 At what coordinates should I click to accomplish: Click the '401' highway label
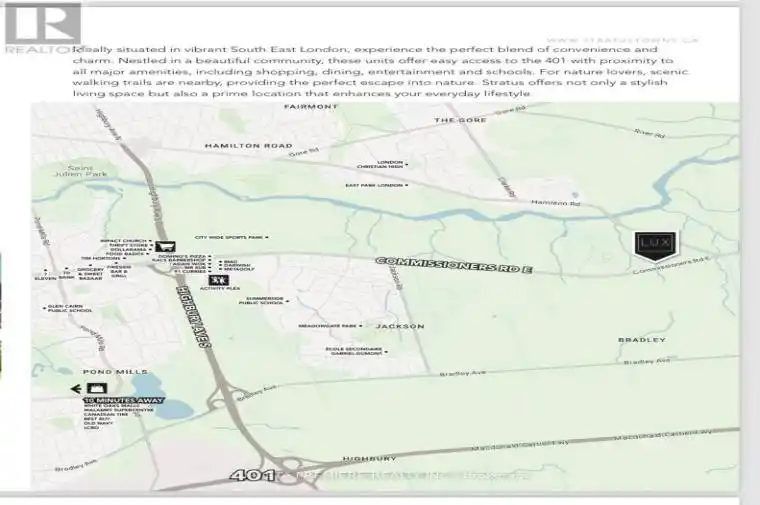pyautogui.click(x=252, y=475)
